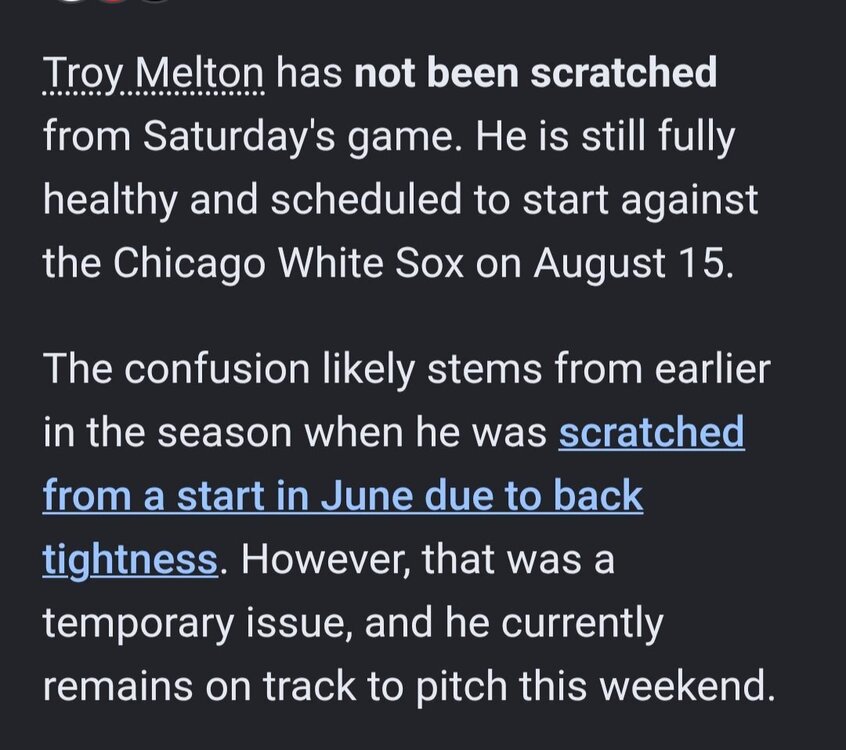Viewport: 846px width, 750px height.
Task: Open the back tightness source link
Action: pos(343,495)
